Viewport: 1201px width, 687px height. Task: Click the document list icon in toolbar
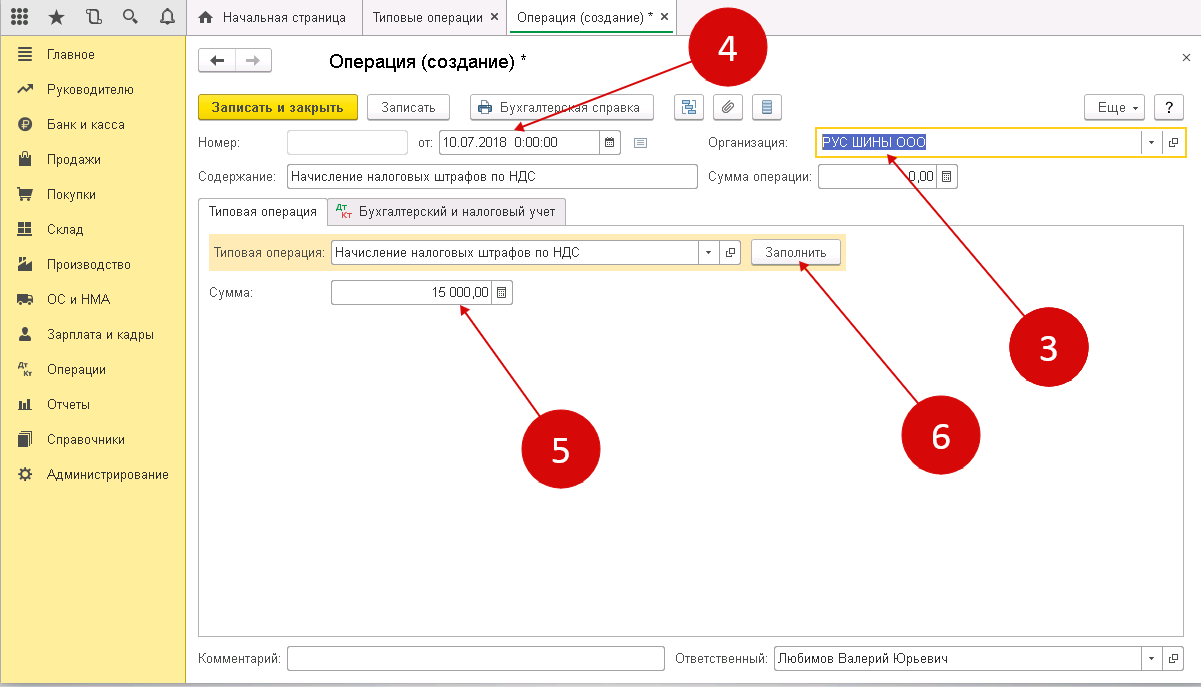click(x=767, y=107)
